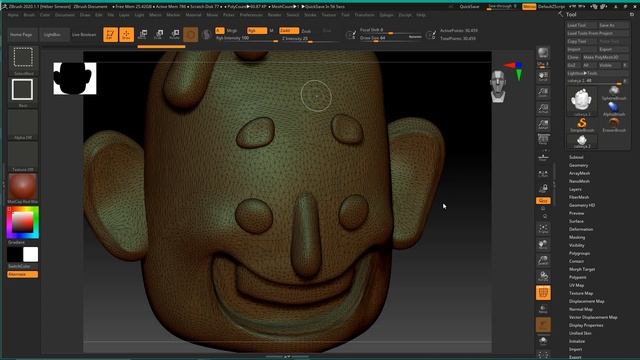Open the Brush menu
Screen dimensions: 640x360
29,15
